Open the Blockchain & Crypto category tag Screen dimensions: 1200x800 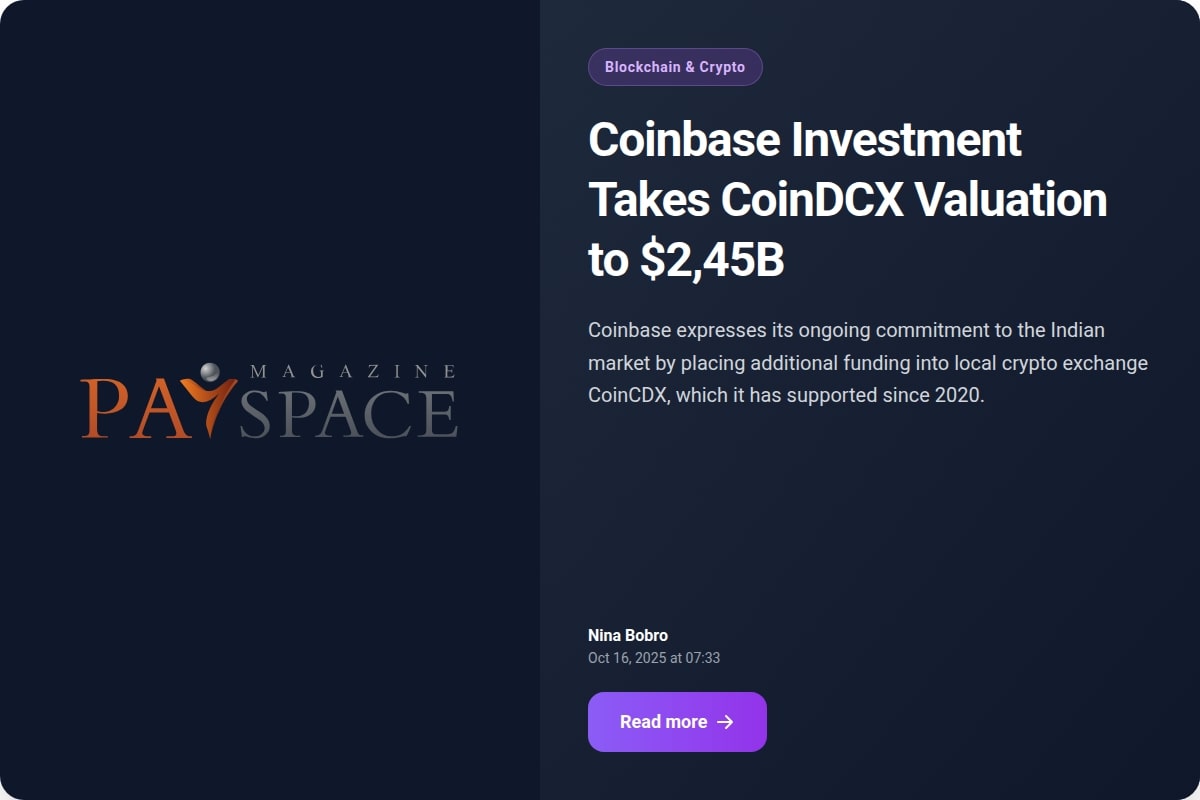click(675, 67)
